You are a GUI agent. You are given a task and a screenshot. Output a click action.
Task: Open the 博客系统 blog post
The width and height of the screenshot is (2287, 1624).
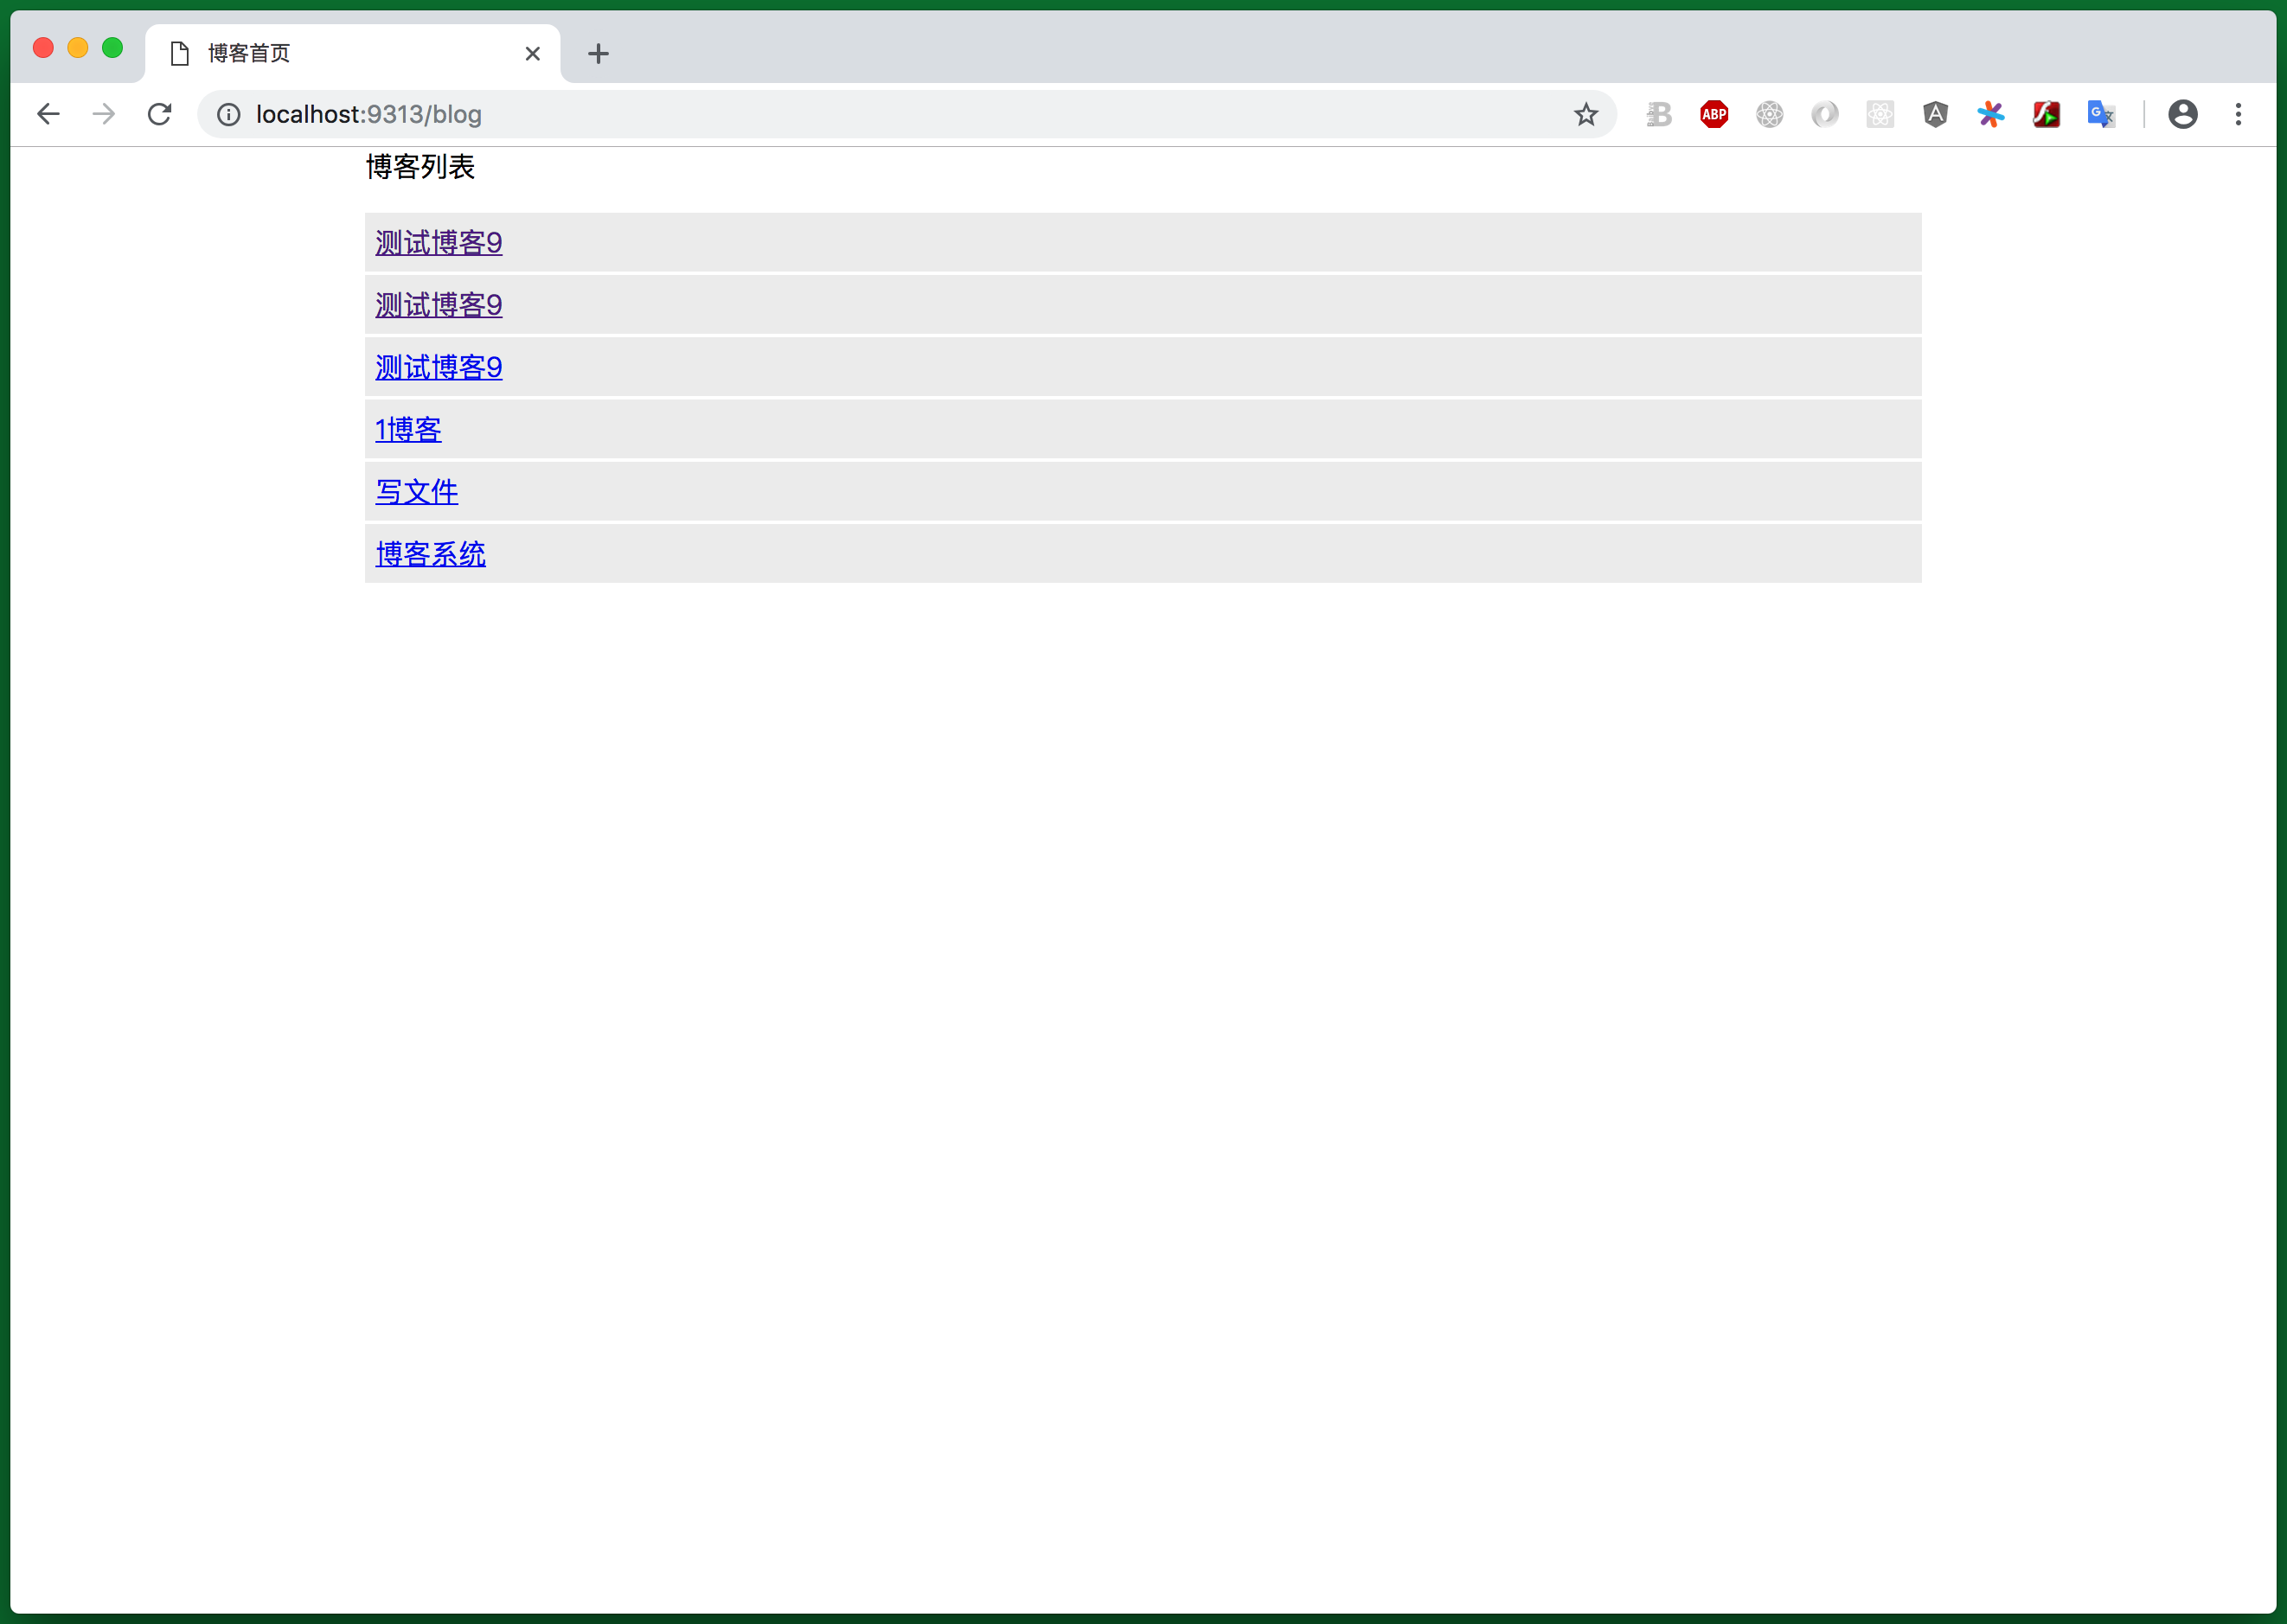[x=430, y=554]
